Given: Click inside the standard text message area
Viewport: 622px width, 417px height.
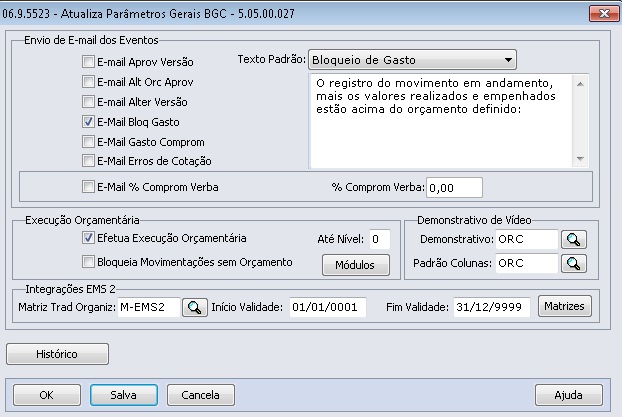Looking at the screenshot, I should point(441,121).
